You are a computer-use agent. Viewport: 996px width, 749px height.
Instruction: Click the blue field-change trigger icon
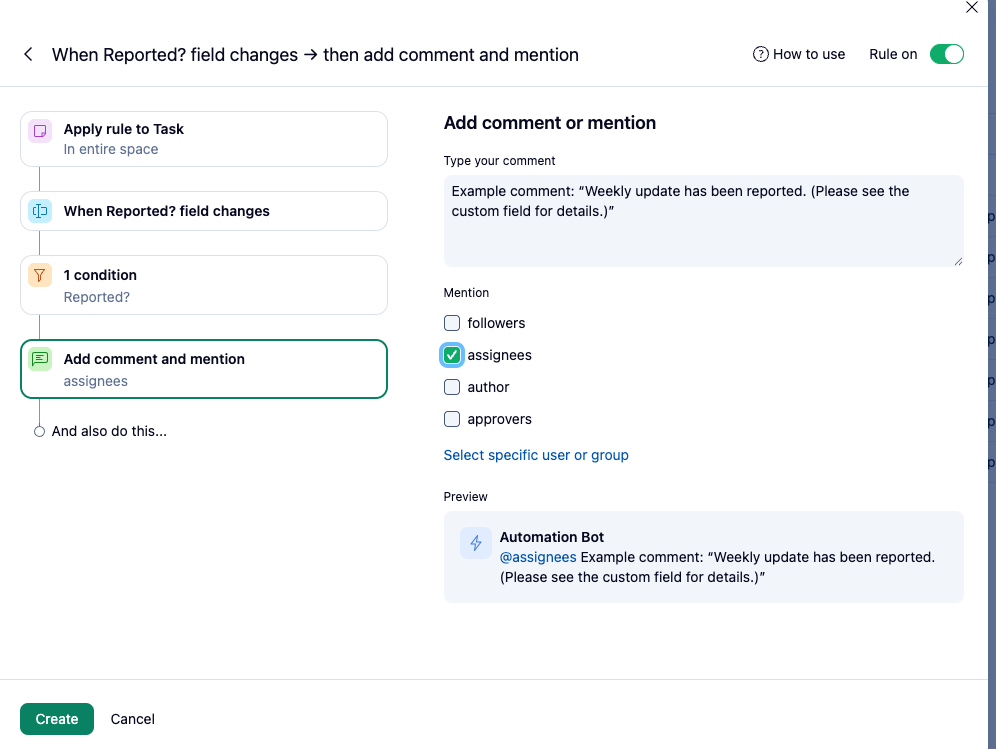(x=40, y=211)
